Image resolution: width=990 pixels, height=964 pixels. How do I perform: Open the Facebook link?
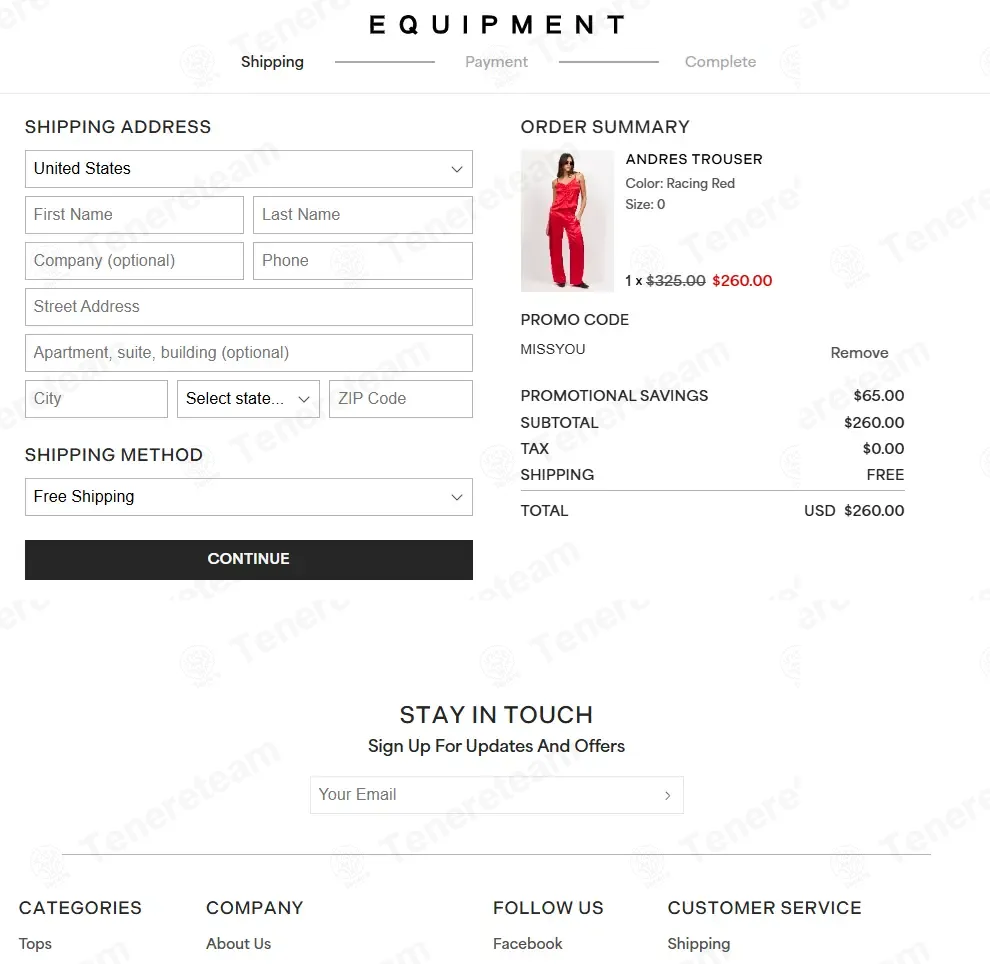click(x=527, y=944)
